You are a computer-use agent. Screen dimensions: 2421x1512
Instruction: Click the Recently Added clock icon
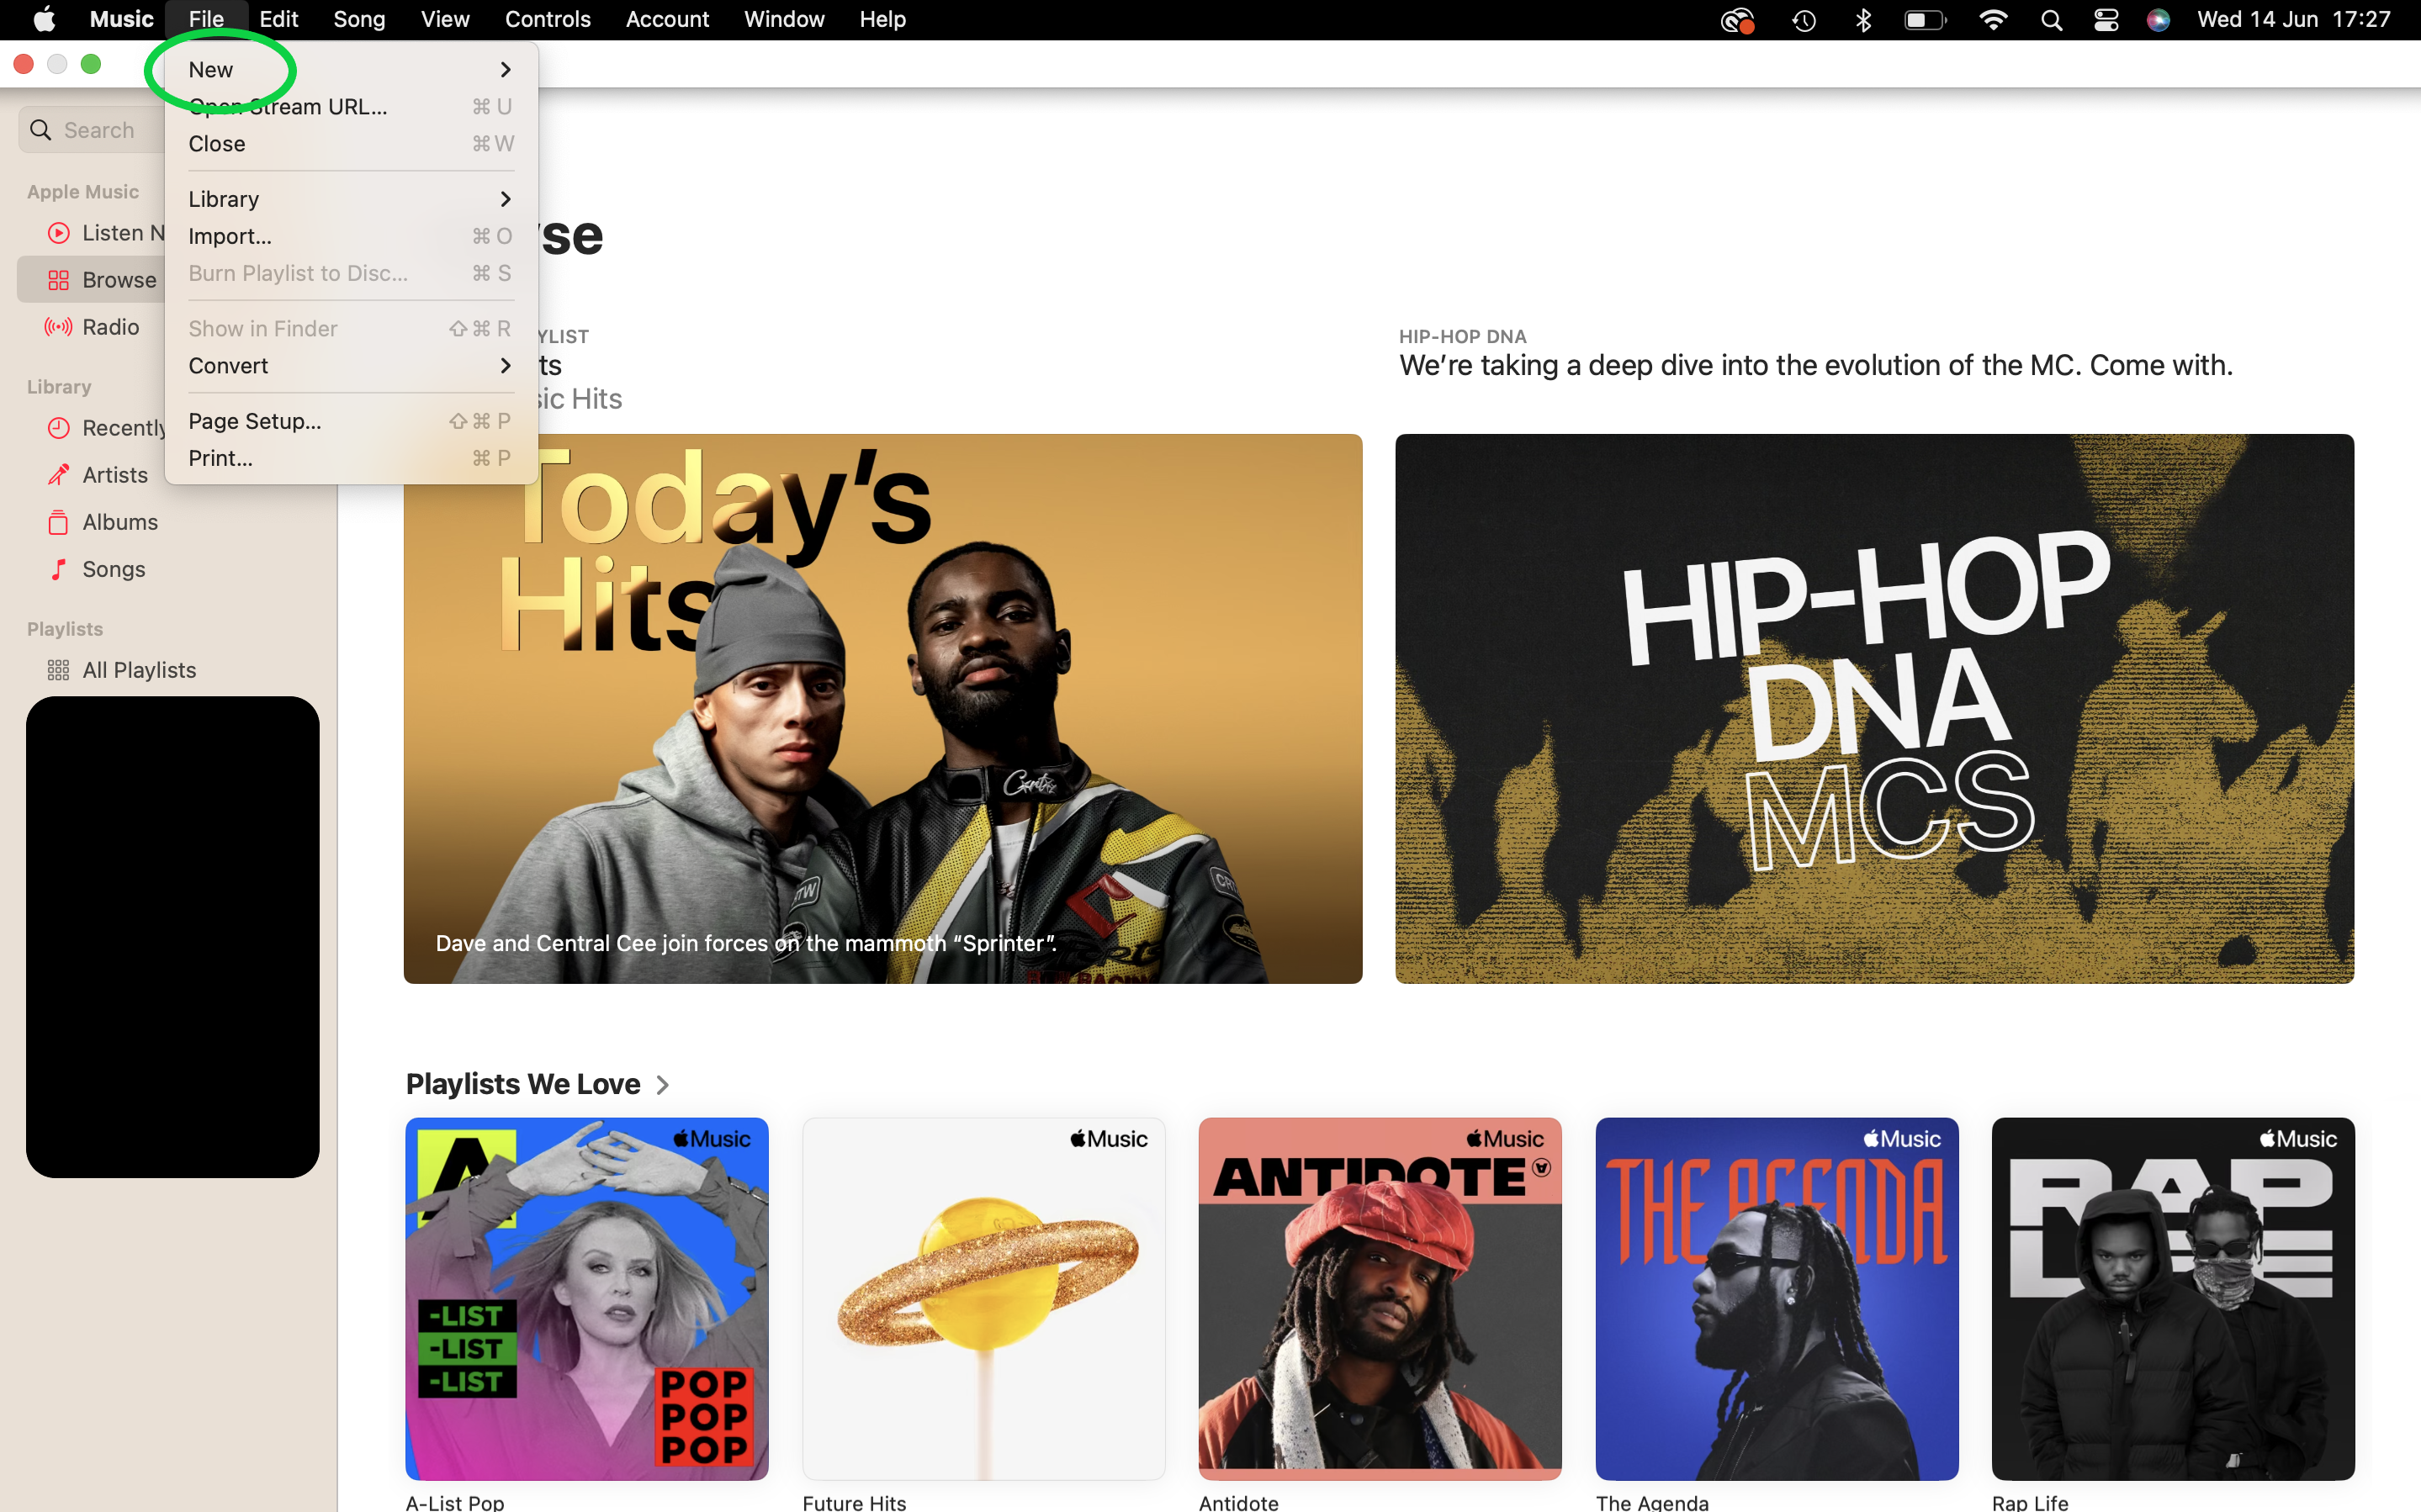[59, 428]
